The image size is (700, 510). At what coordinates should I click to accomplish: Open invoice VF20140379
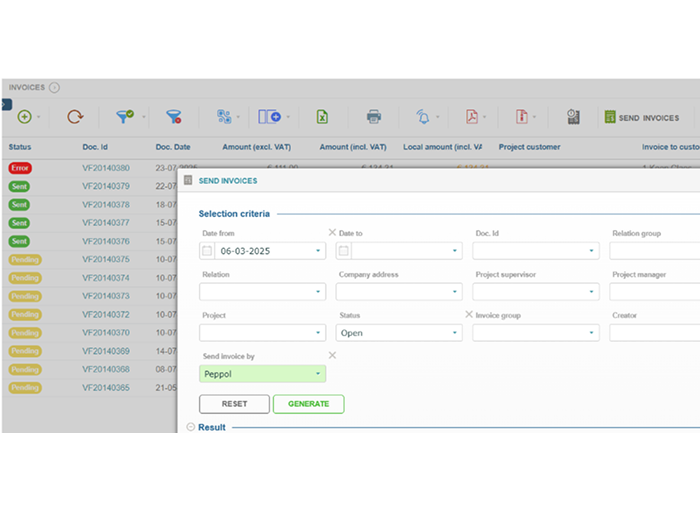(x=106, y=186)
